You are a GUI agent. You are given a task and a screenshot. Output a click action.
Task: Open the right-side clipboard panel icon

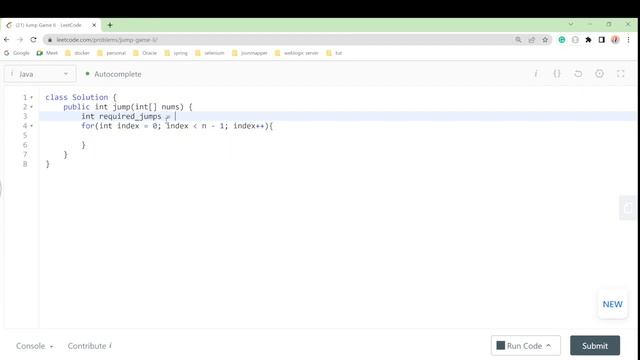tap(628, 208)
